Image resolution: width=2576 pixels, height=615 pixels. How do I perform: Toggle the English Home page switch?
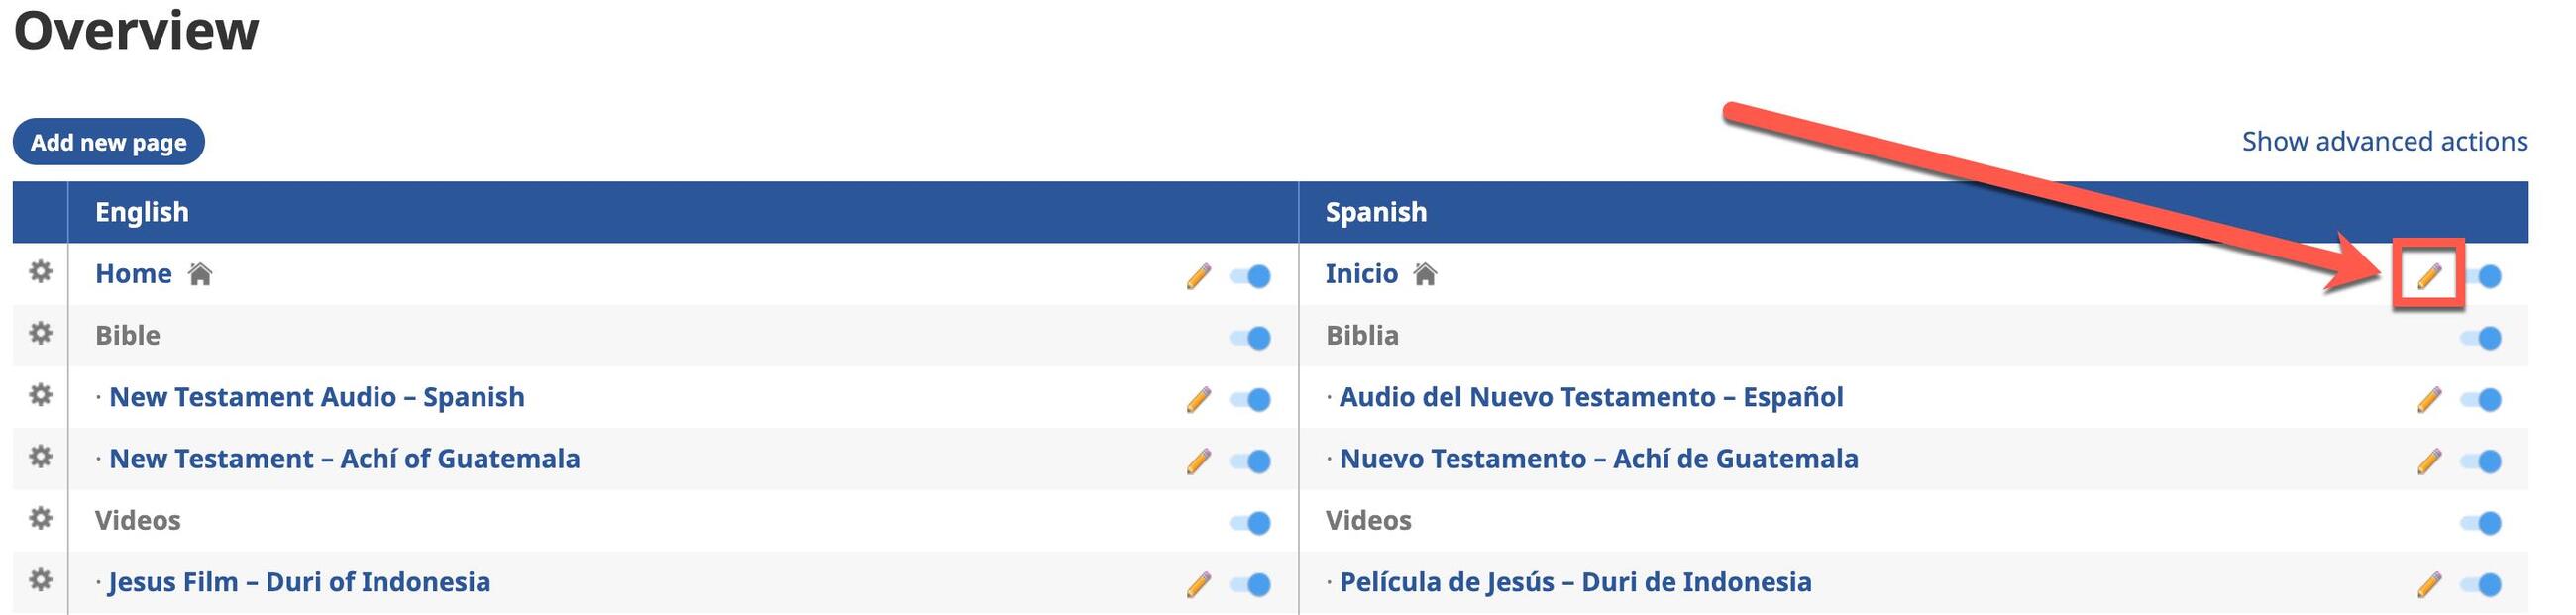(x=1251, y=276)
